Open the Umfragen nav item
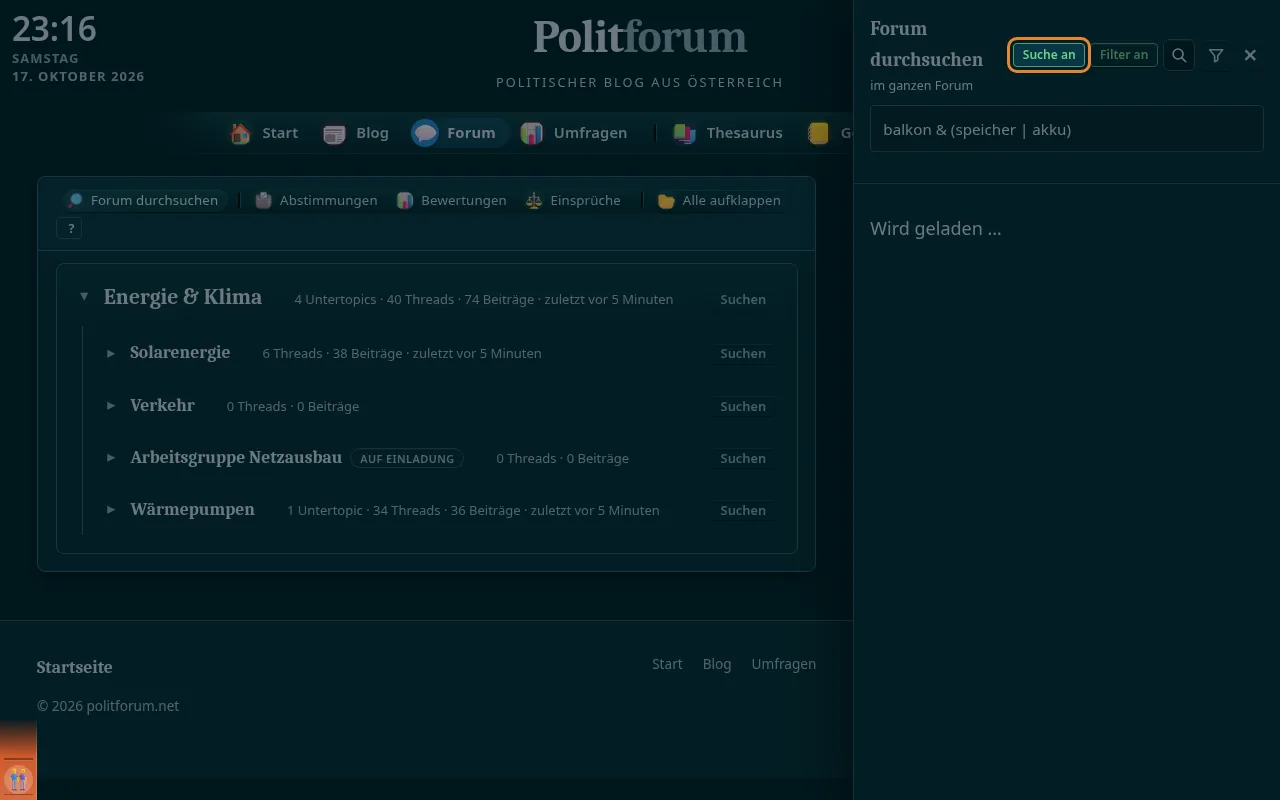Screen dimensions: 1280x800 coord(574,133)
